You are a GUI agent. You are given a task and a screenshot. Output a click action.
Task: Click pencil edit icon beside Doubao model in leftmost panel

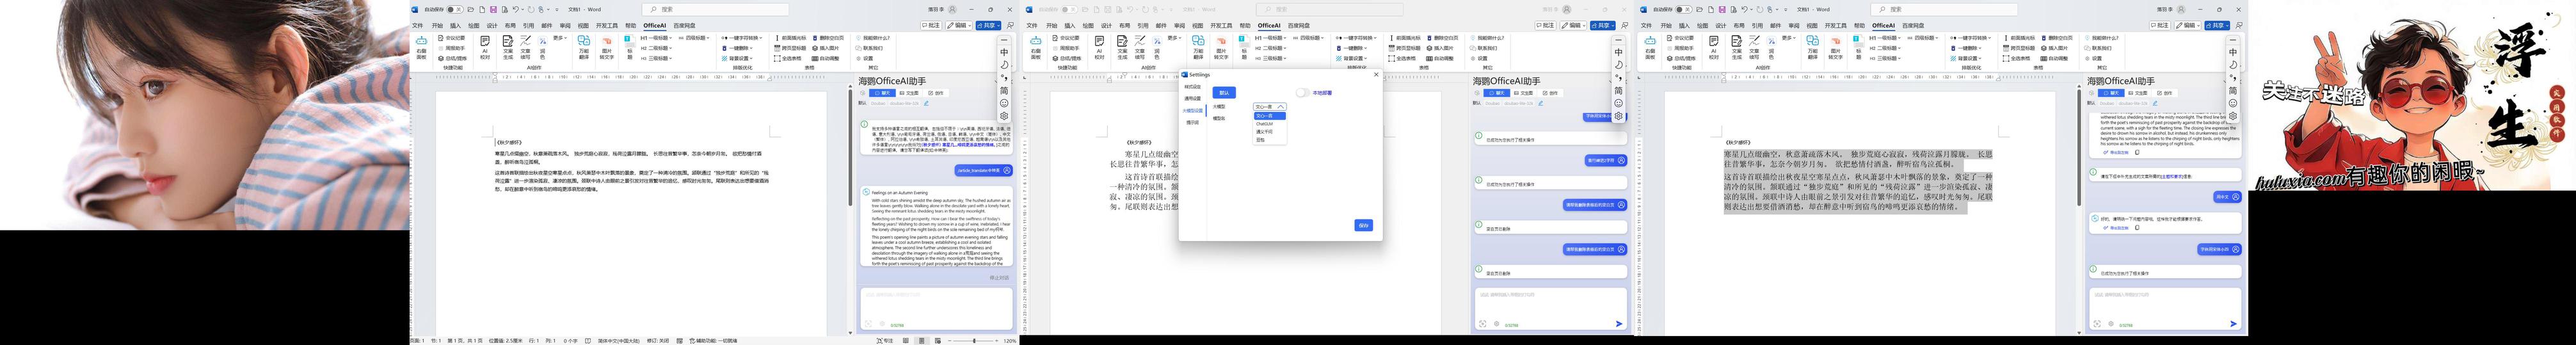[926, 103]
